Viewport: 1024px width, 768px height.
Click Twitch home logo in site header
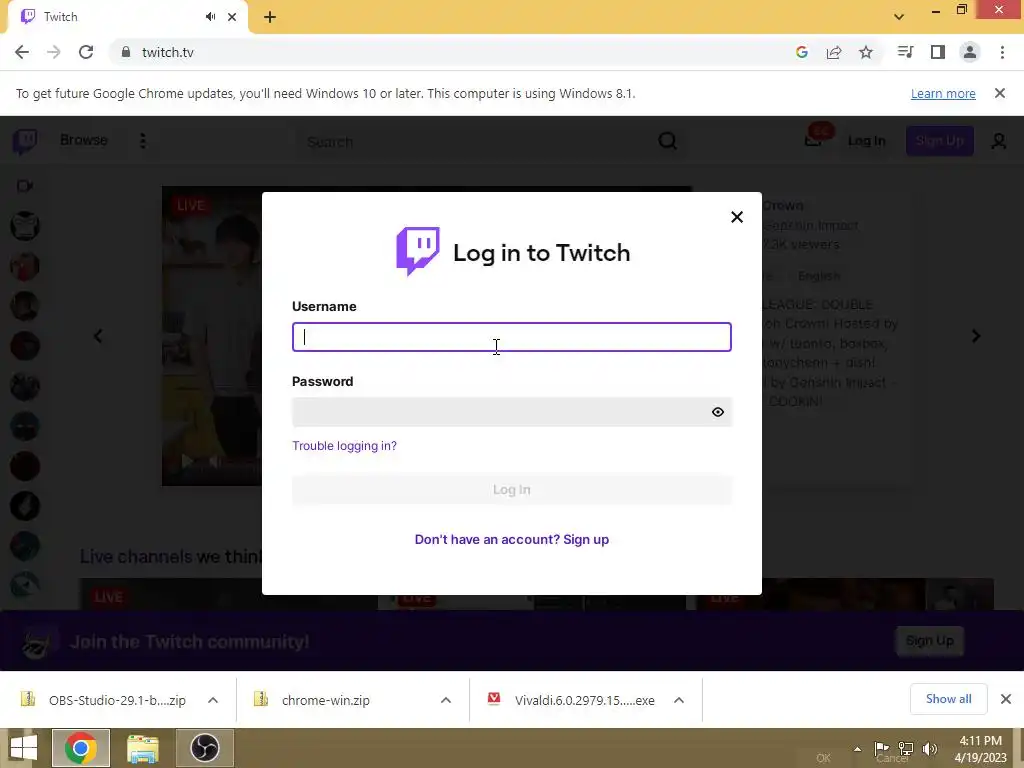coord(25,141)
